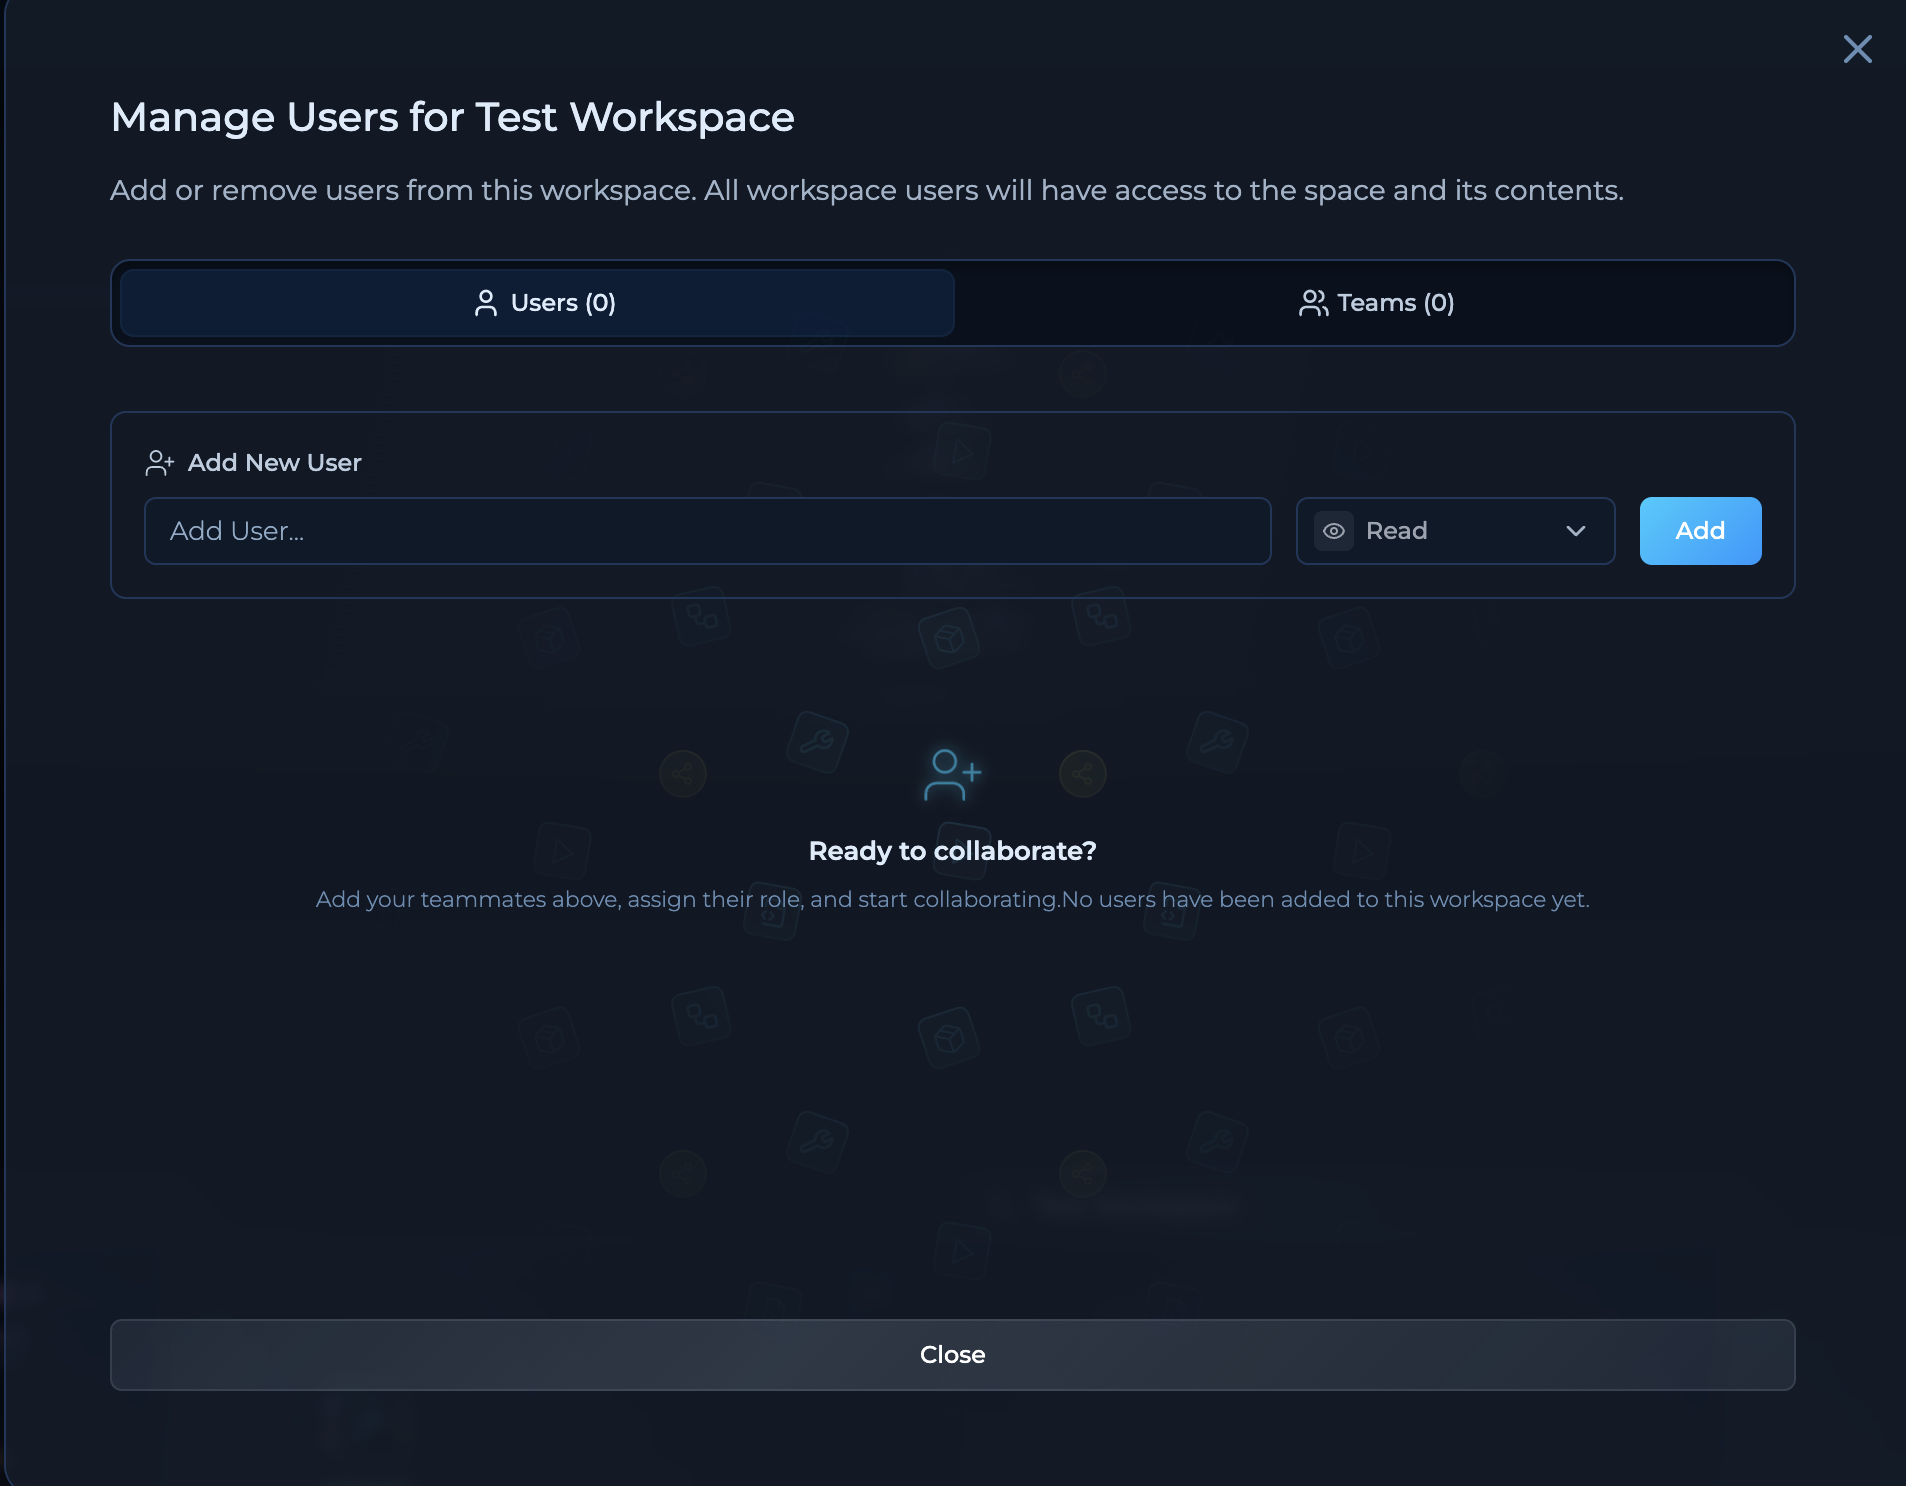Click the group icon beside Teams
This screenshot has width=1906, height=1486.
tap(1314, 303)
